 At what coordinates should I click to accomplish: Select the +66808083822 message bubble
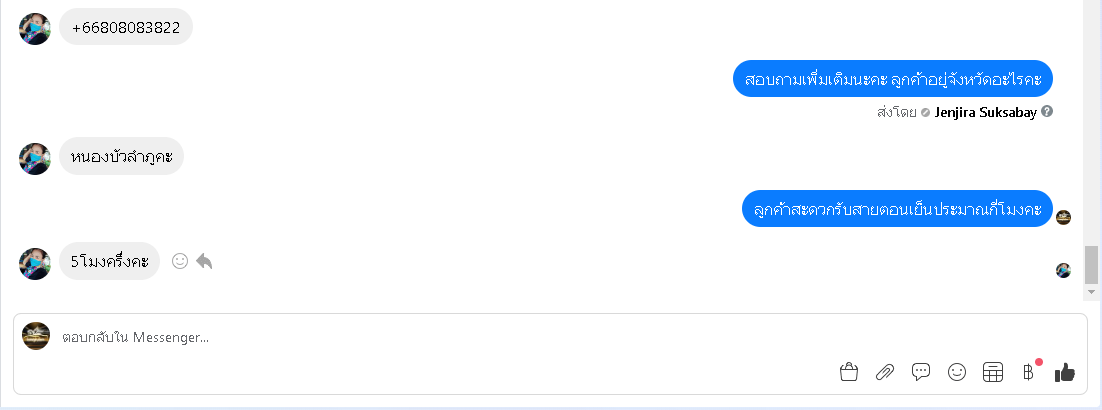(126, 27)
